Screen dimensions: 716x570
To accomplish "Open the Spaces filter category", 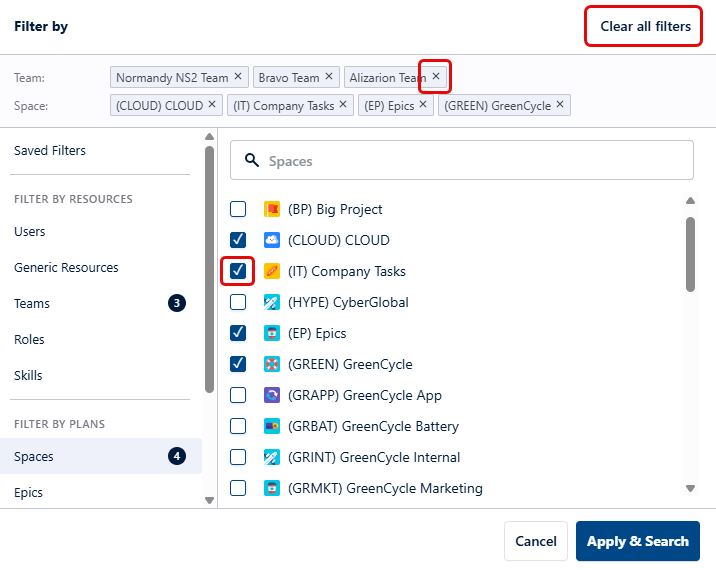I will (x=100, y=456).
